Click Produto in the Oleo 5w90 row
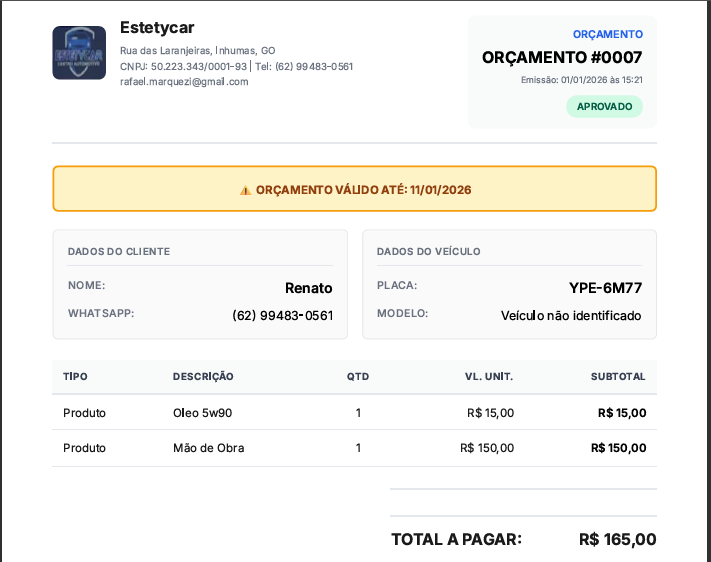The width and height of the screenshot is (711, 562). pos(84,413)
